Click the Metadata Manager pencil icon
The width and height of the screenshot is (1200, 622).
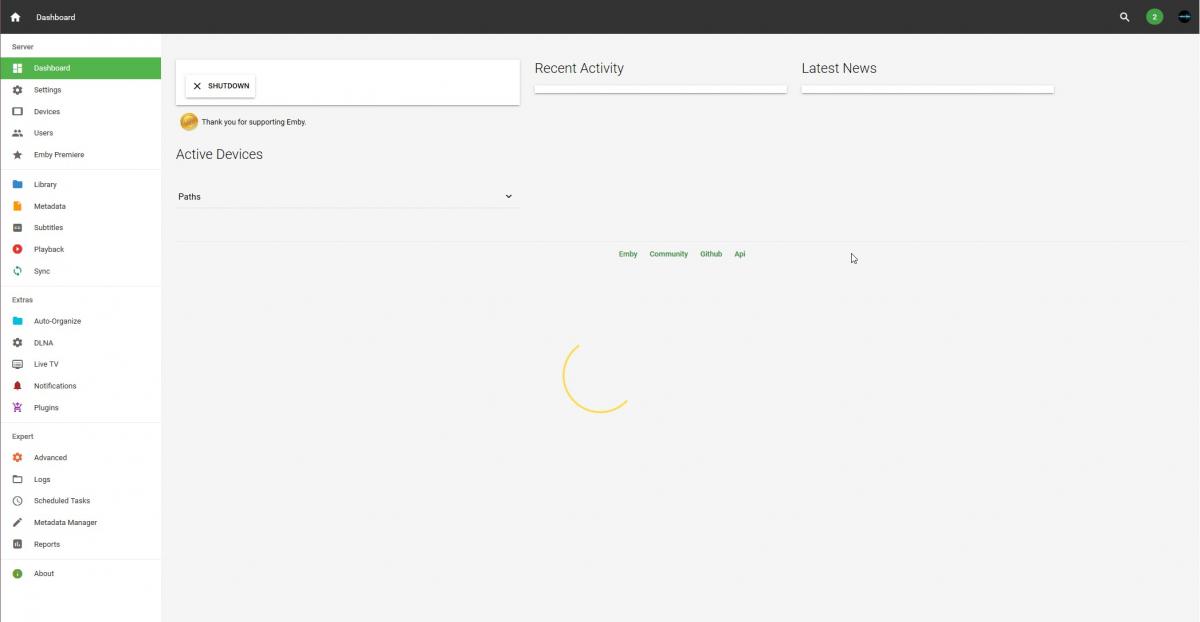[x=17, y=523]
